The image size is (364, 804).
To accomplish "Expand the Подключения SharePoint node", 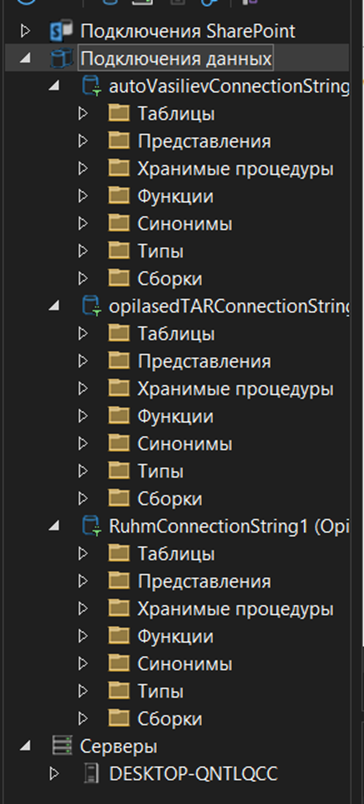I will (25, 32).
